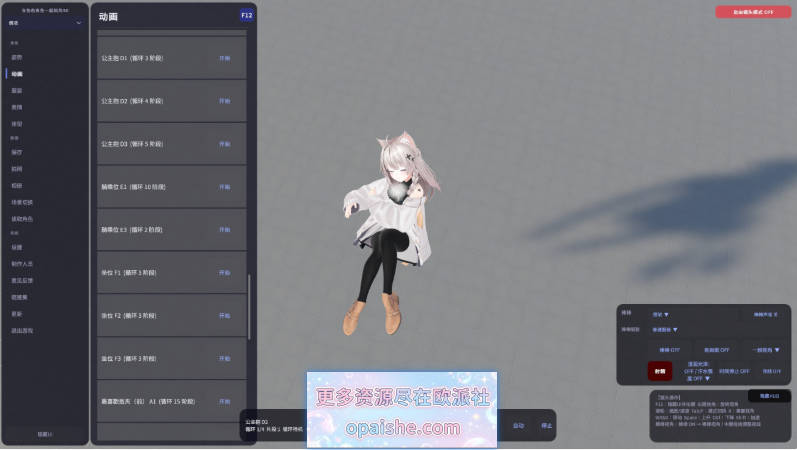The width and height of the screenshot is (797, 450).
Task: Click 开始 on the F1 (循环 3 阶段) row
Action: point(225,273)
